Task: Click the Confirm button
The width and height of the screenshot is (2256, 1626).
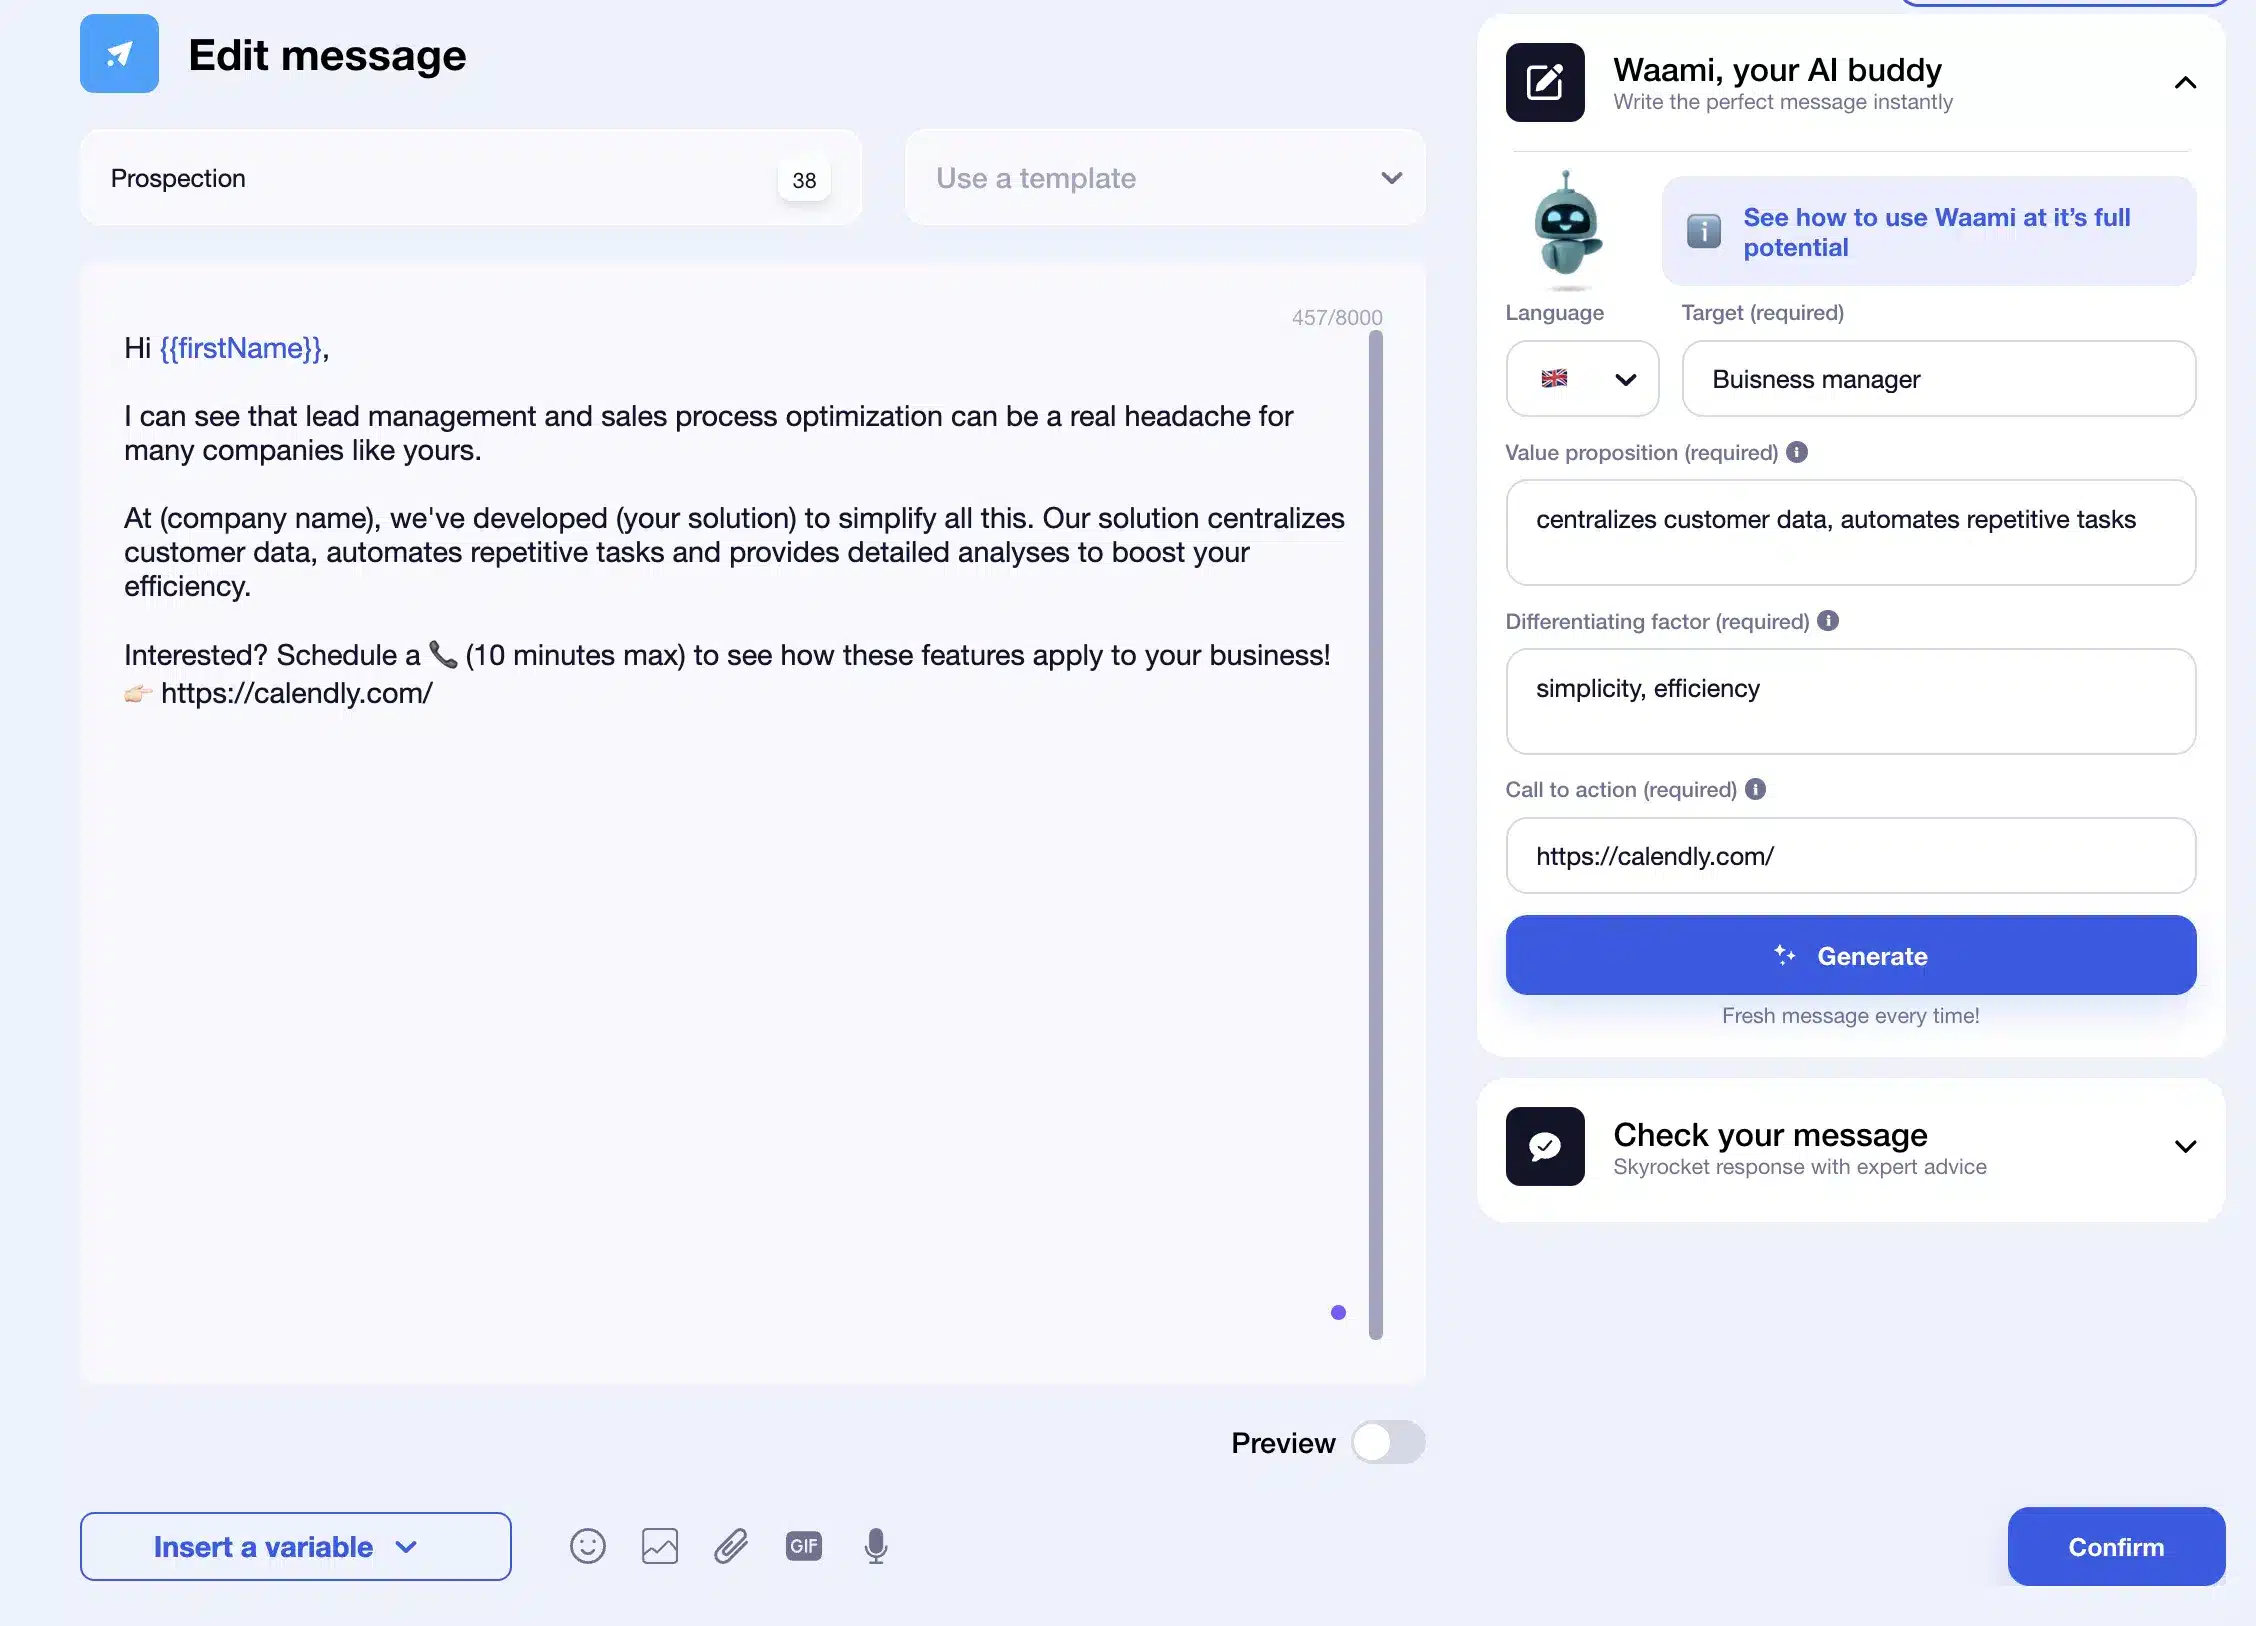Action: [2114, 1547]
